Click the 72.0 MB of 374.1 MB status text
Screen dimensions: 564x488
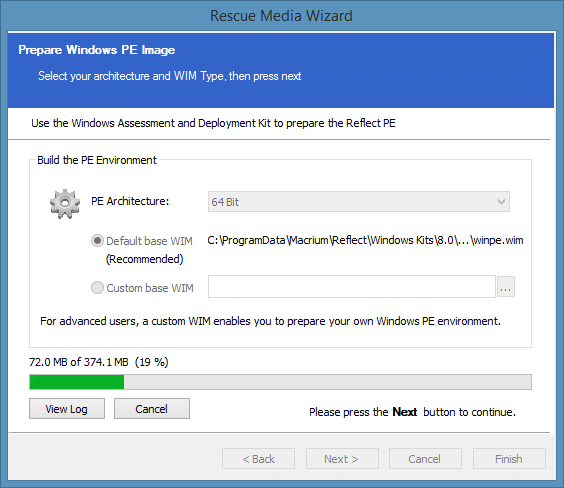[99, 362]
